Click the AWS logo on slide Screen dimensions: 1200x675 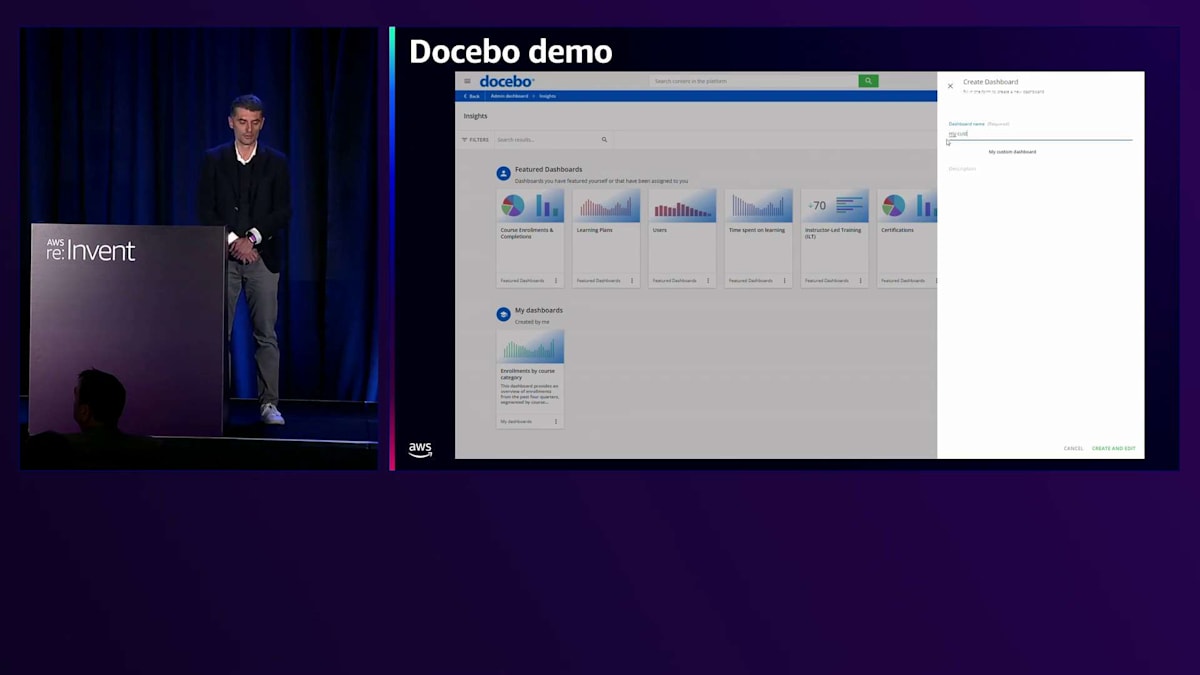point(420,450)
